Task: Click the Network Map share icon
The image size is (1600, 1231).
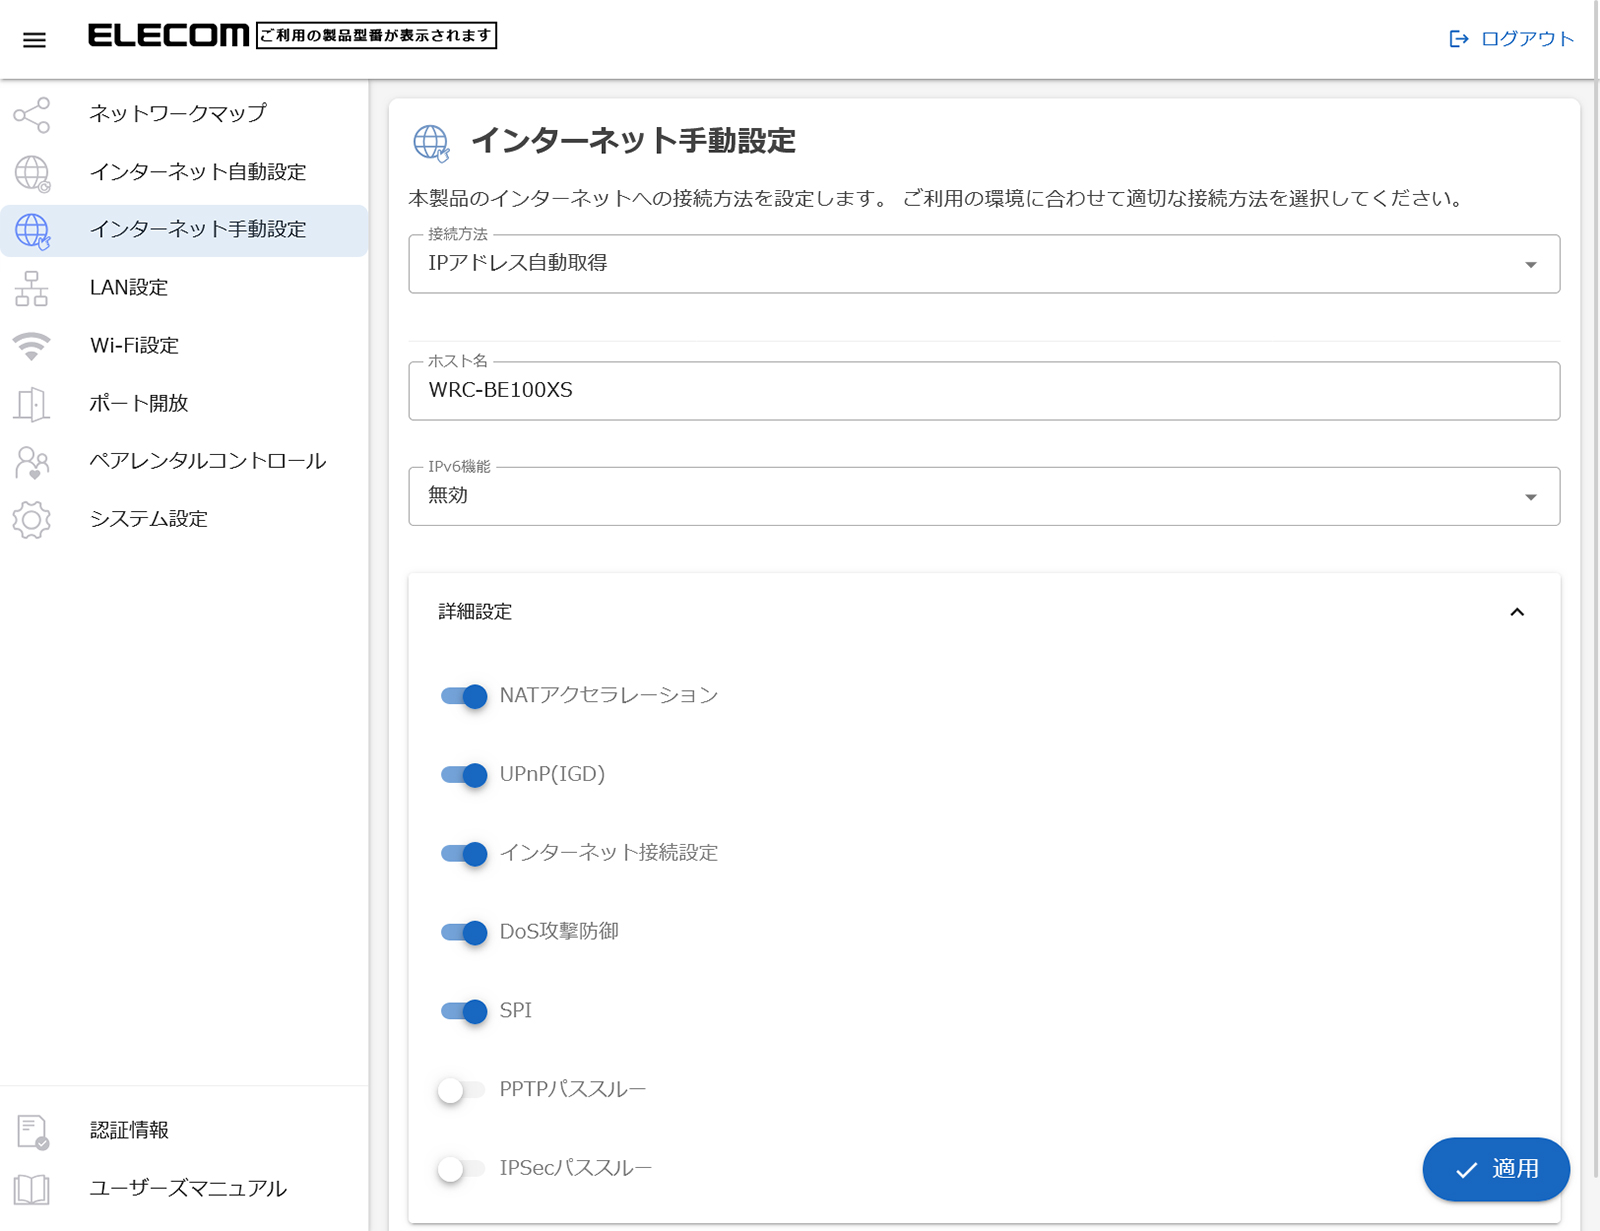Action: [32, 115]
